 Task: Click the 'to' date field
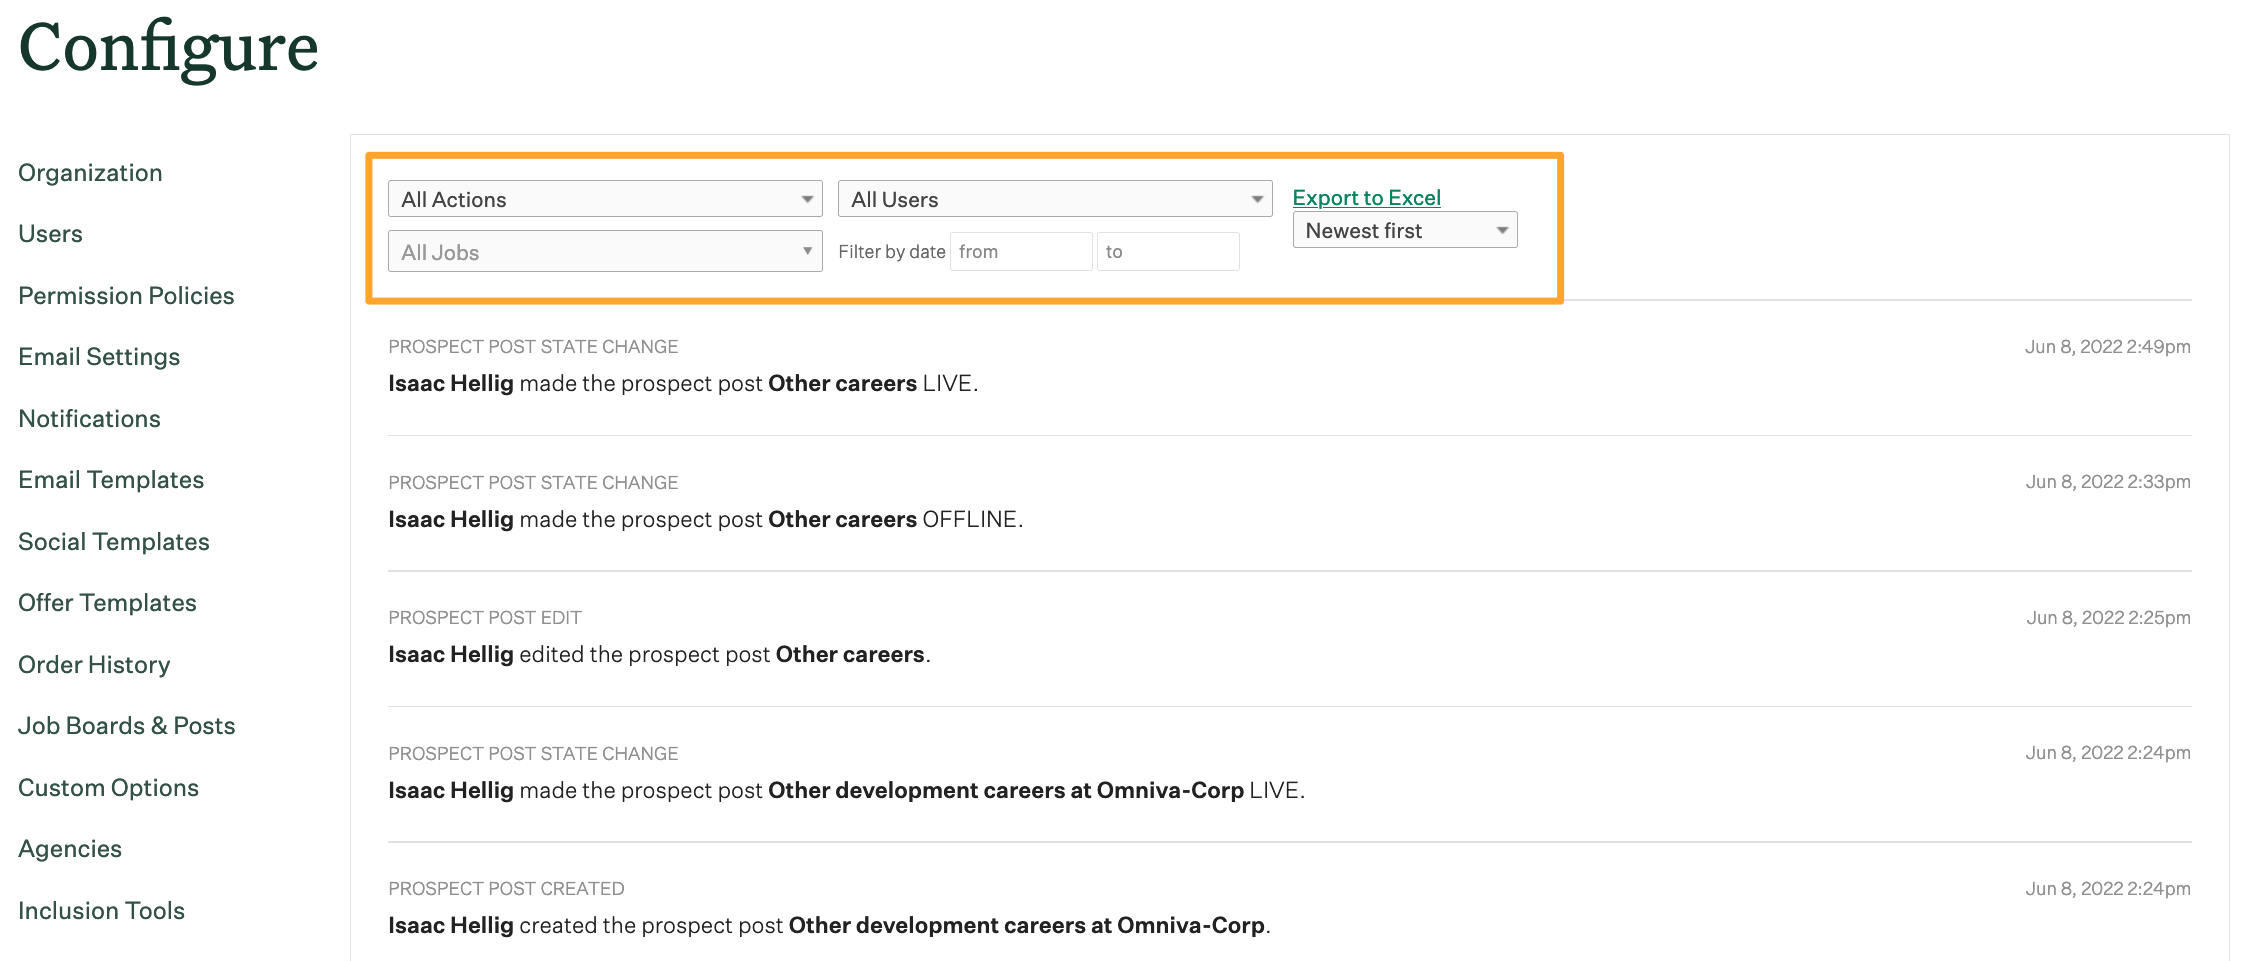click(1167, 251)
